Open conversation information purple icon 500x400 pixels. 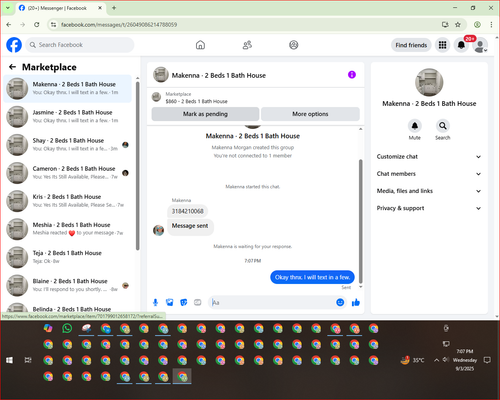[x=352, y=75]
